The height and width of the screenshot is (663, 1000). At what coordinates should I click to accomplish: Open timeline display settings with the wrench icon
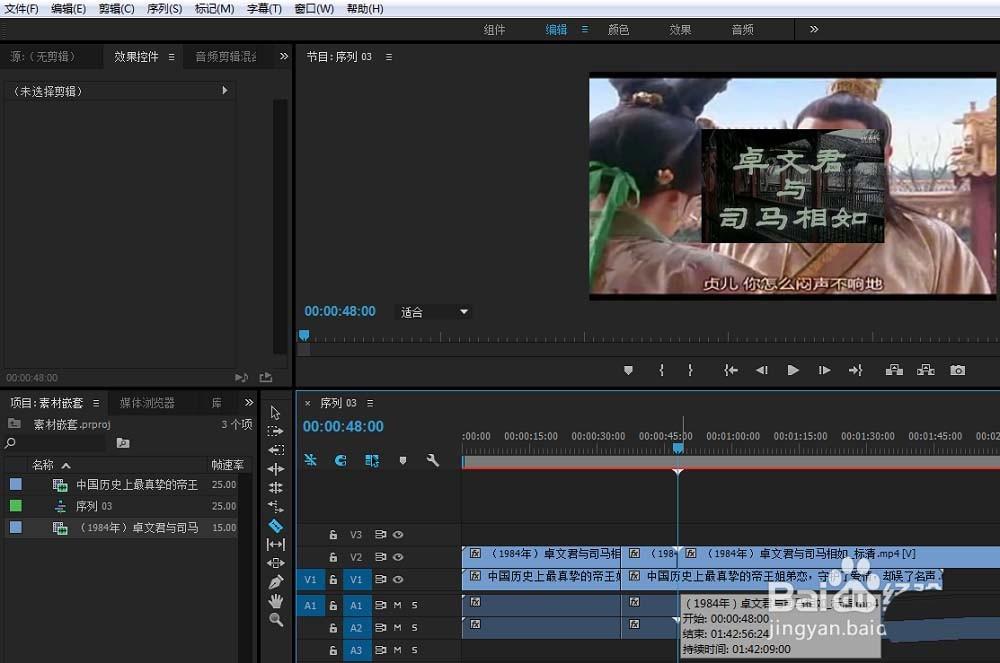(x=433, y=461)
